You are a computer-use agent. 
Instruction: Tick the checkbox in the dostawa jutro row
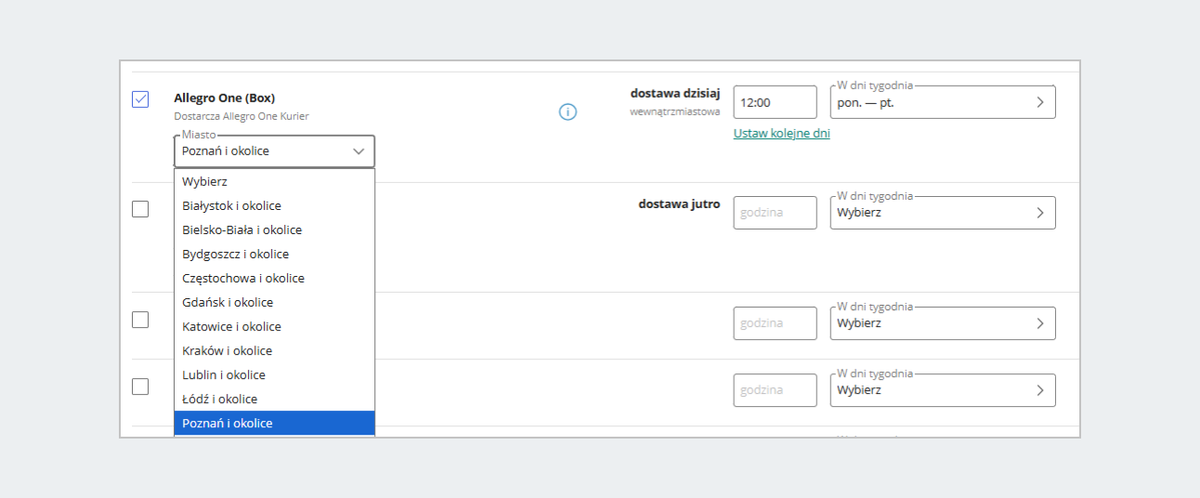[x=140, y=209]
